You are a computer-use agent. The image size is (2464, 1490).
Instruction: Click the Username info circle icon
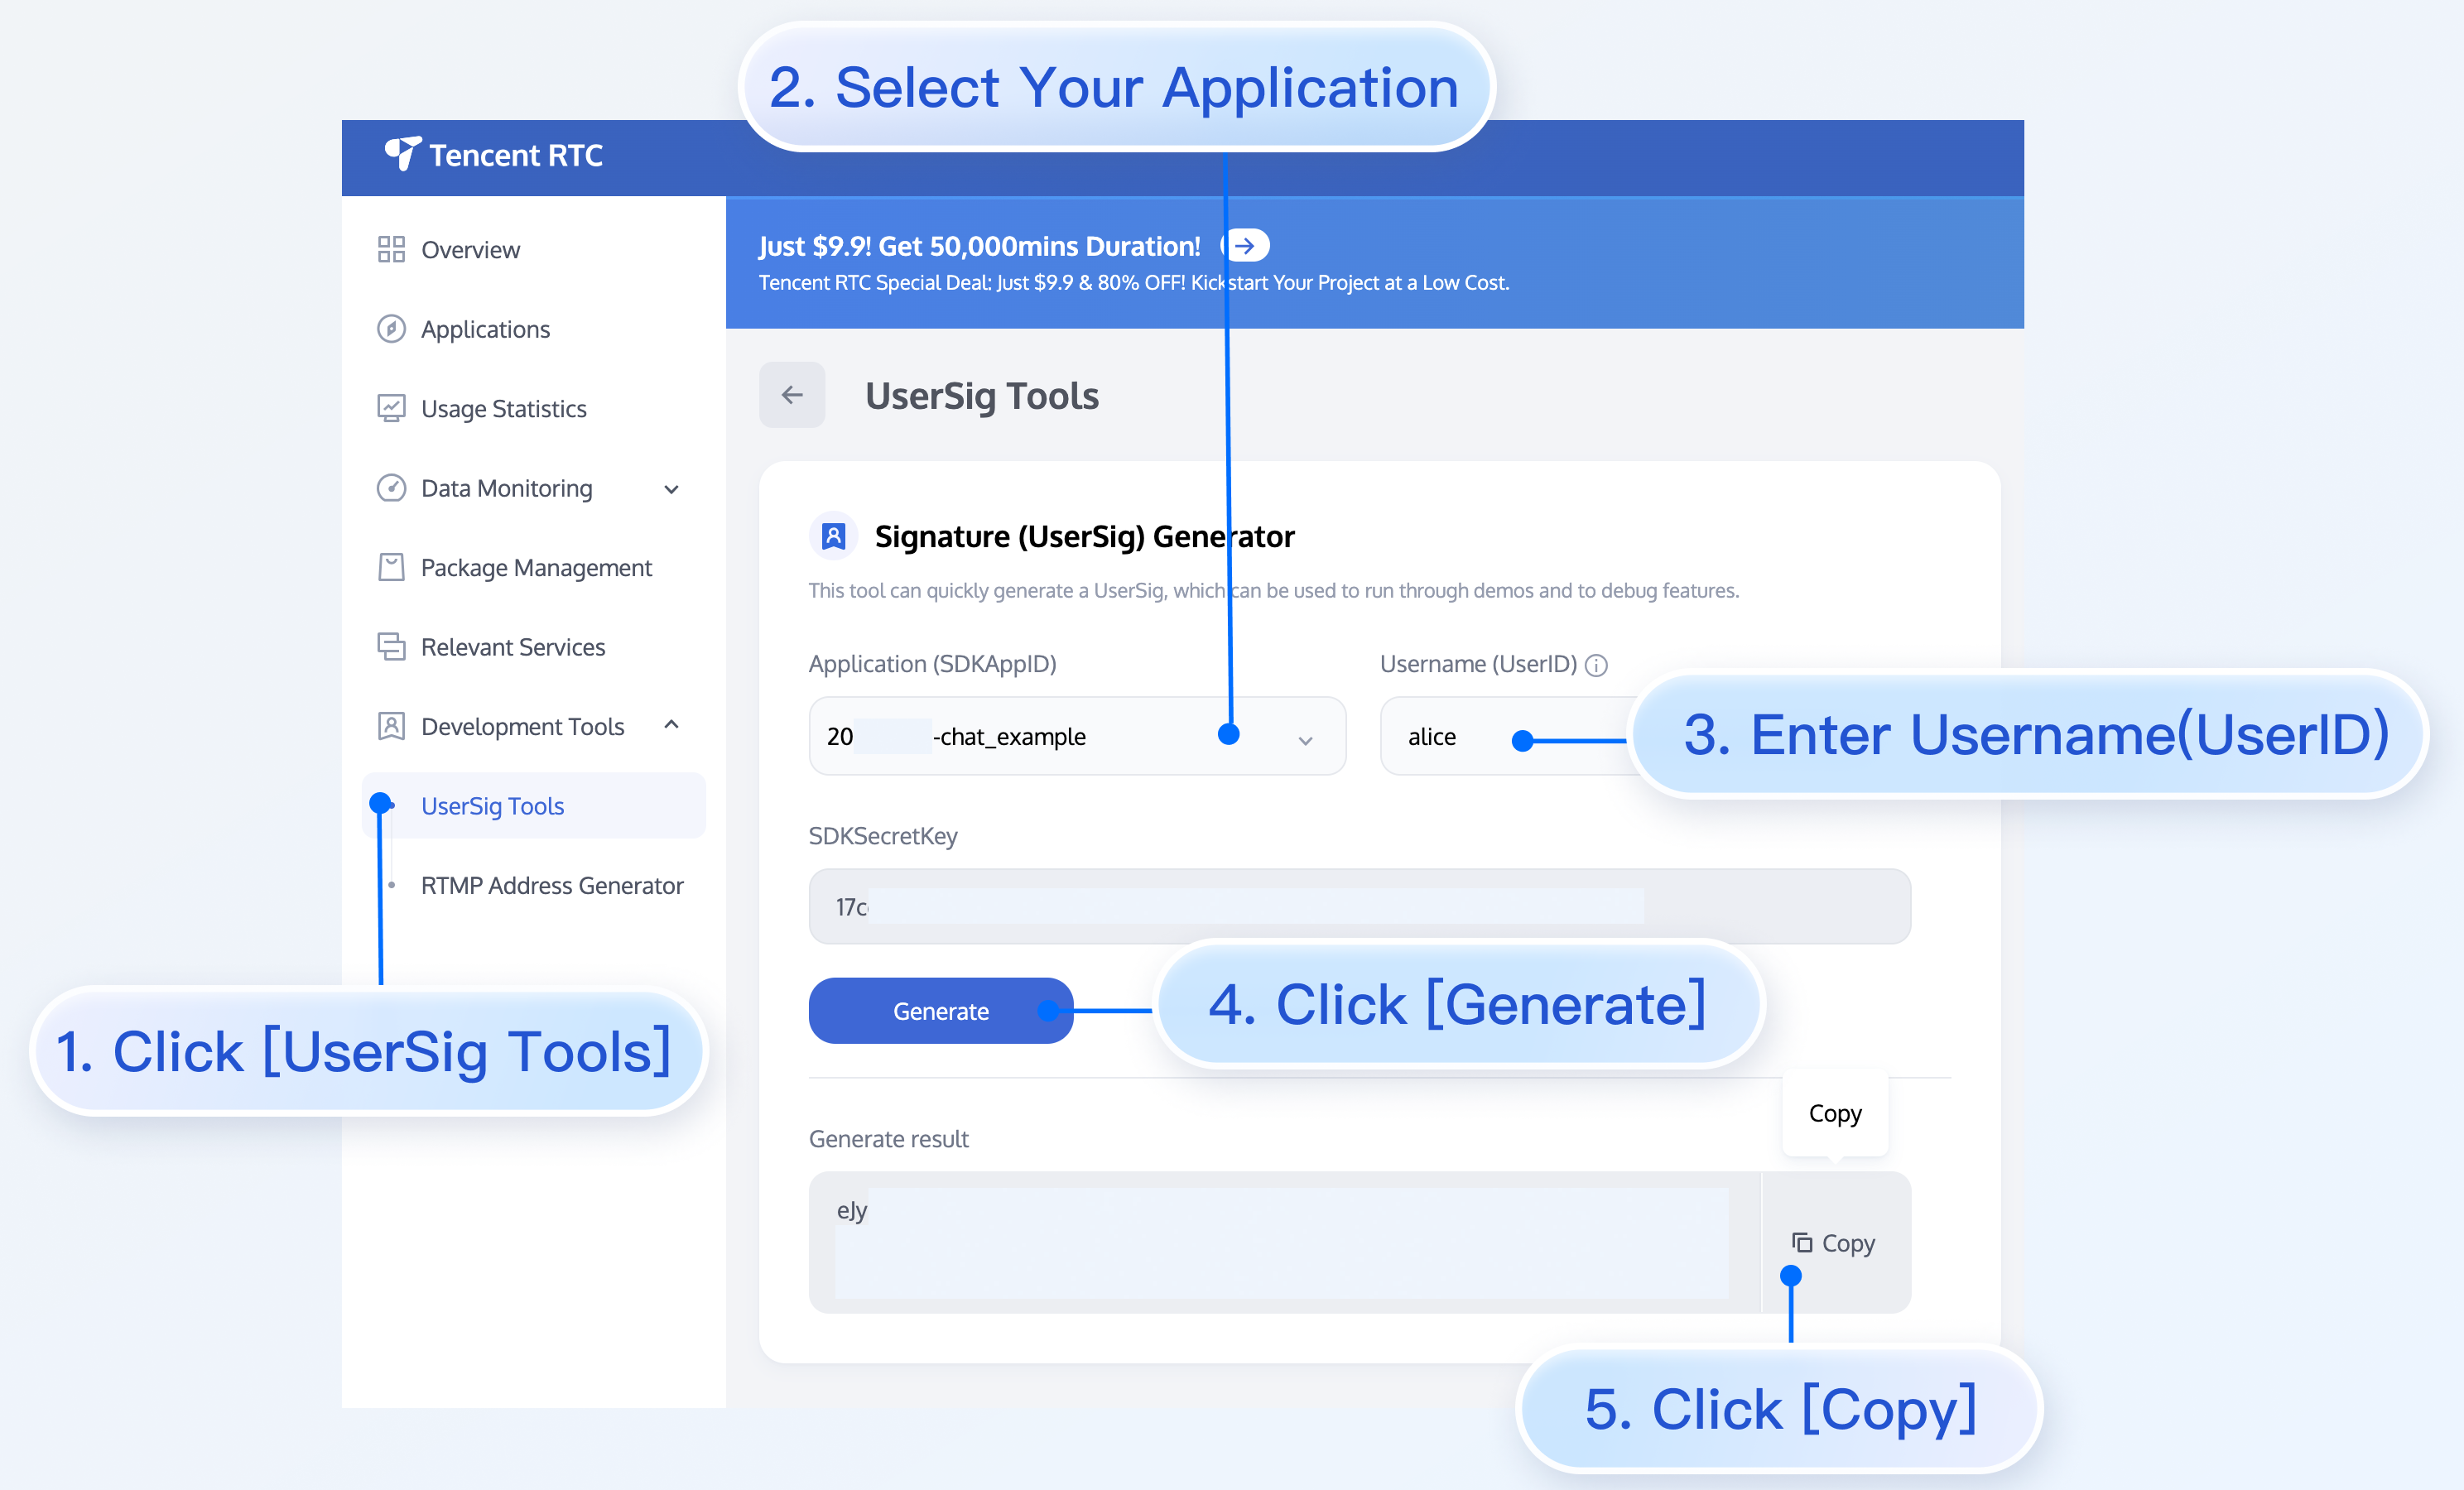(x=1597, y=665)
